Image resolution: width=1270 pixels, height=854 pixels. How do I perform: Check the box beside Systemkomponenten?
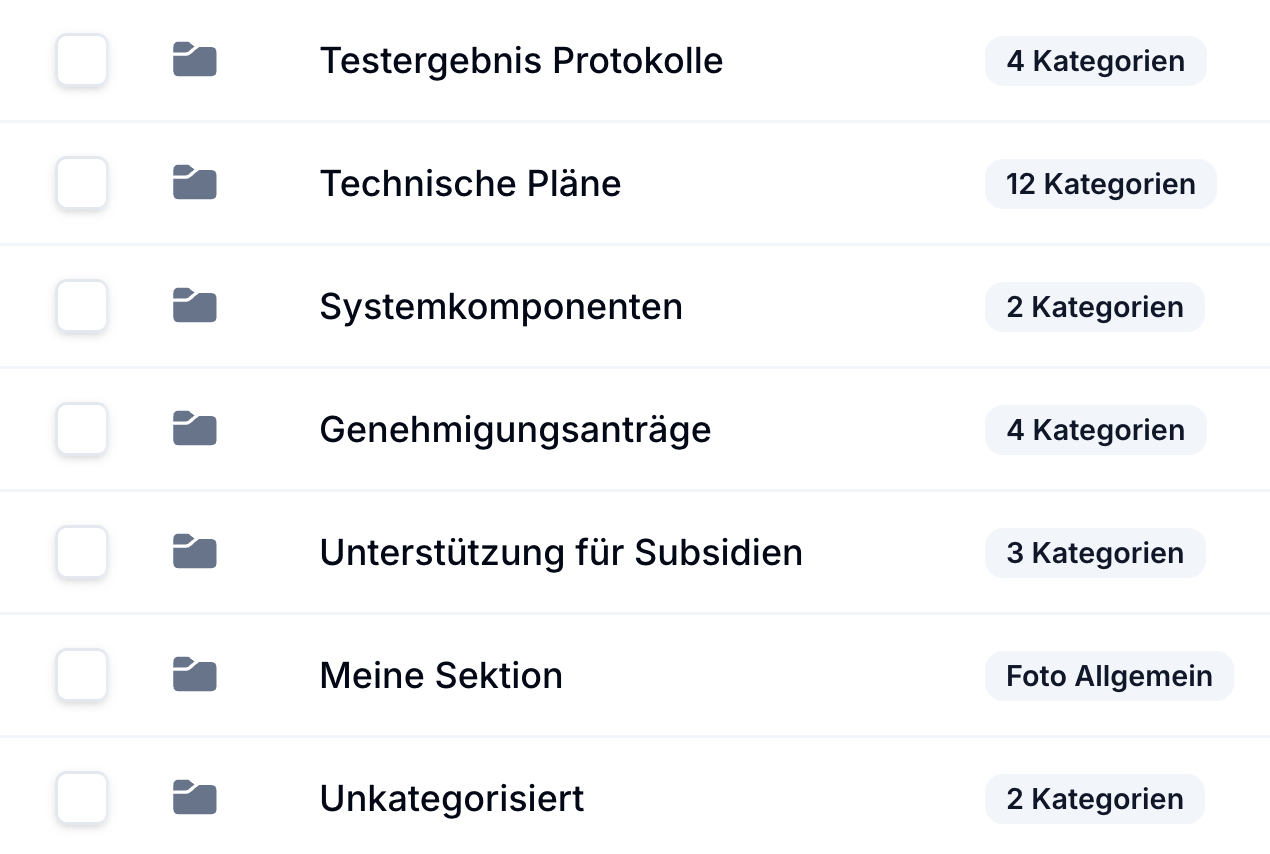click(81, 306)
